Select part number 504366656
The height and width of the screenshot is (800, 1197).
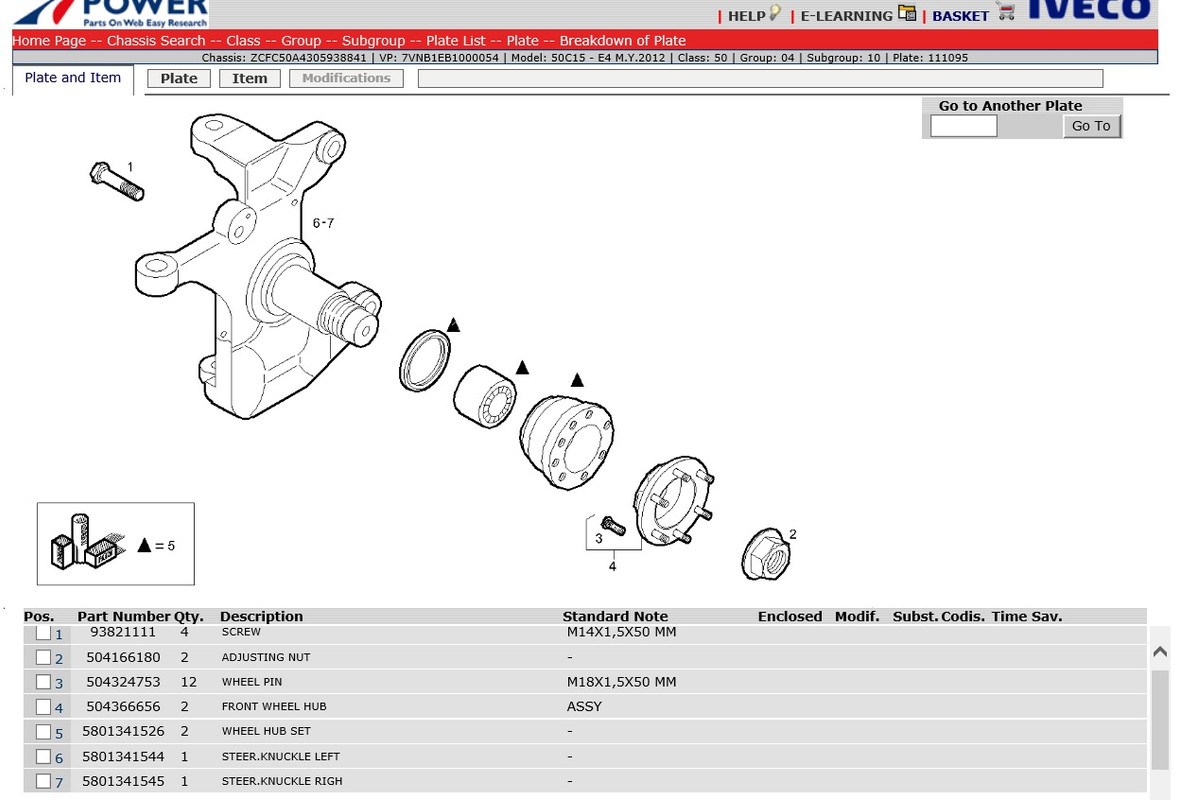[123, 707]
